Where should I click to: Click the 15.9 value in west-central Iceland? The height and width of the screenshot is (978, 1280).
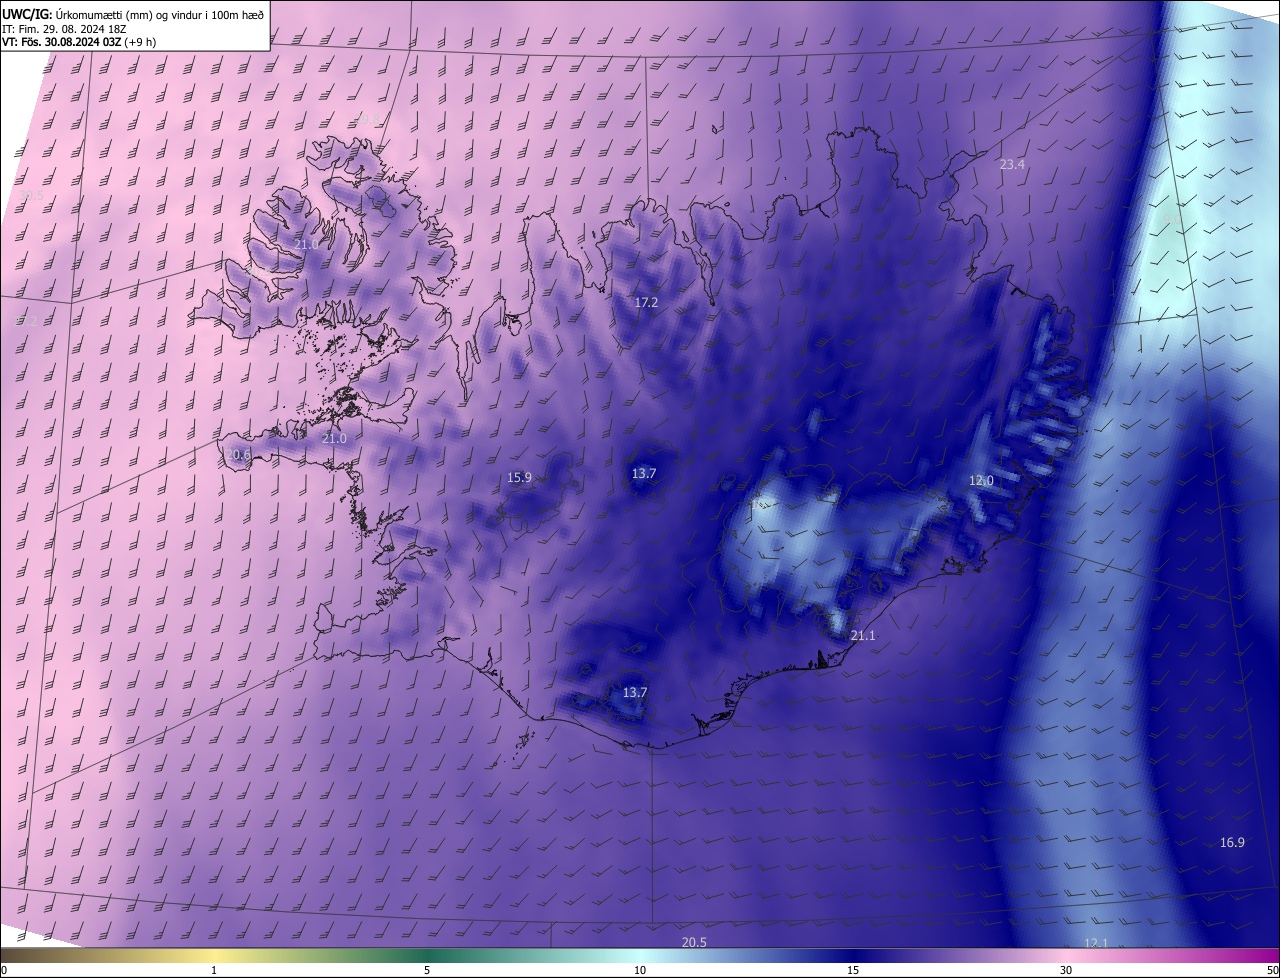pyautogui.click(x=519, y=477)
